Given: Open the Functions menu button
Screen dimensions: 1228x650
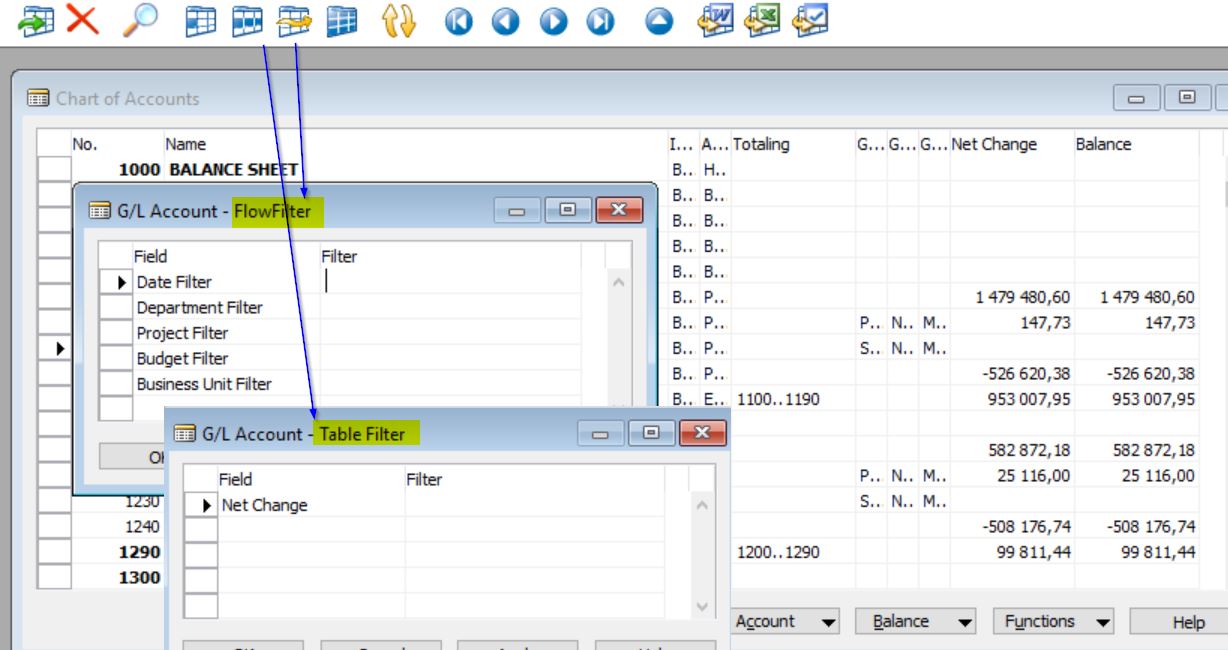Looking at the screenshot, I should tap(1053, 622).
